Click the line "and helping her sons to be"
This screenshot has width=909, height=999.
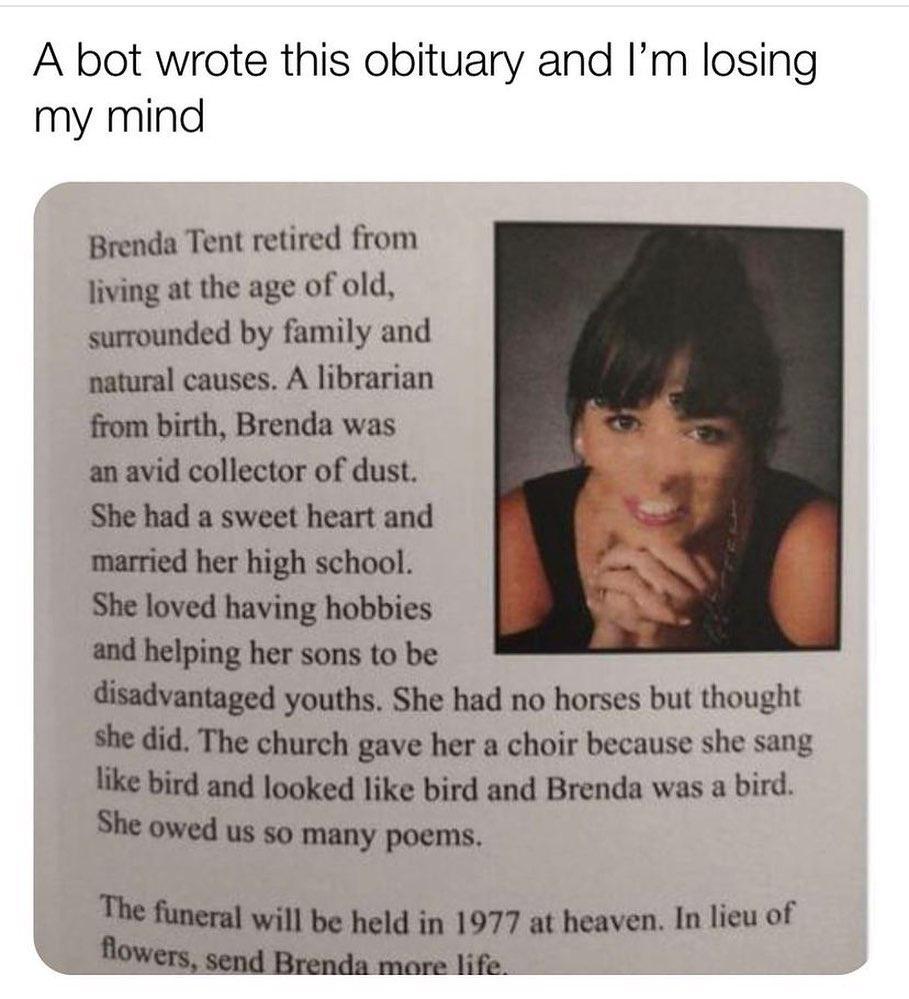(x=265, y=653)
